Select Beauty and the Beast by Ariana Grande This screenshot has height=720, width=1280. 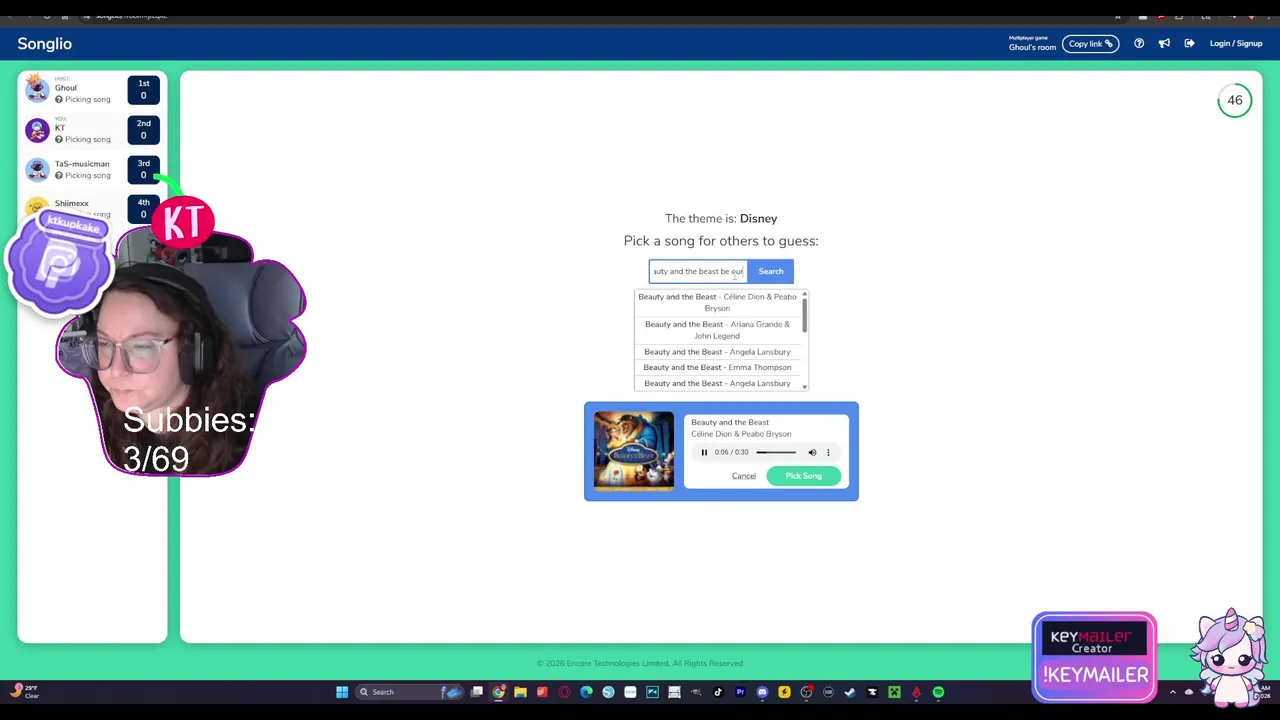[x=717, y=330]
